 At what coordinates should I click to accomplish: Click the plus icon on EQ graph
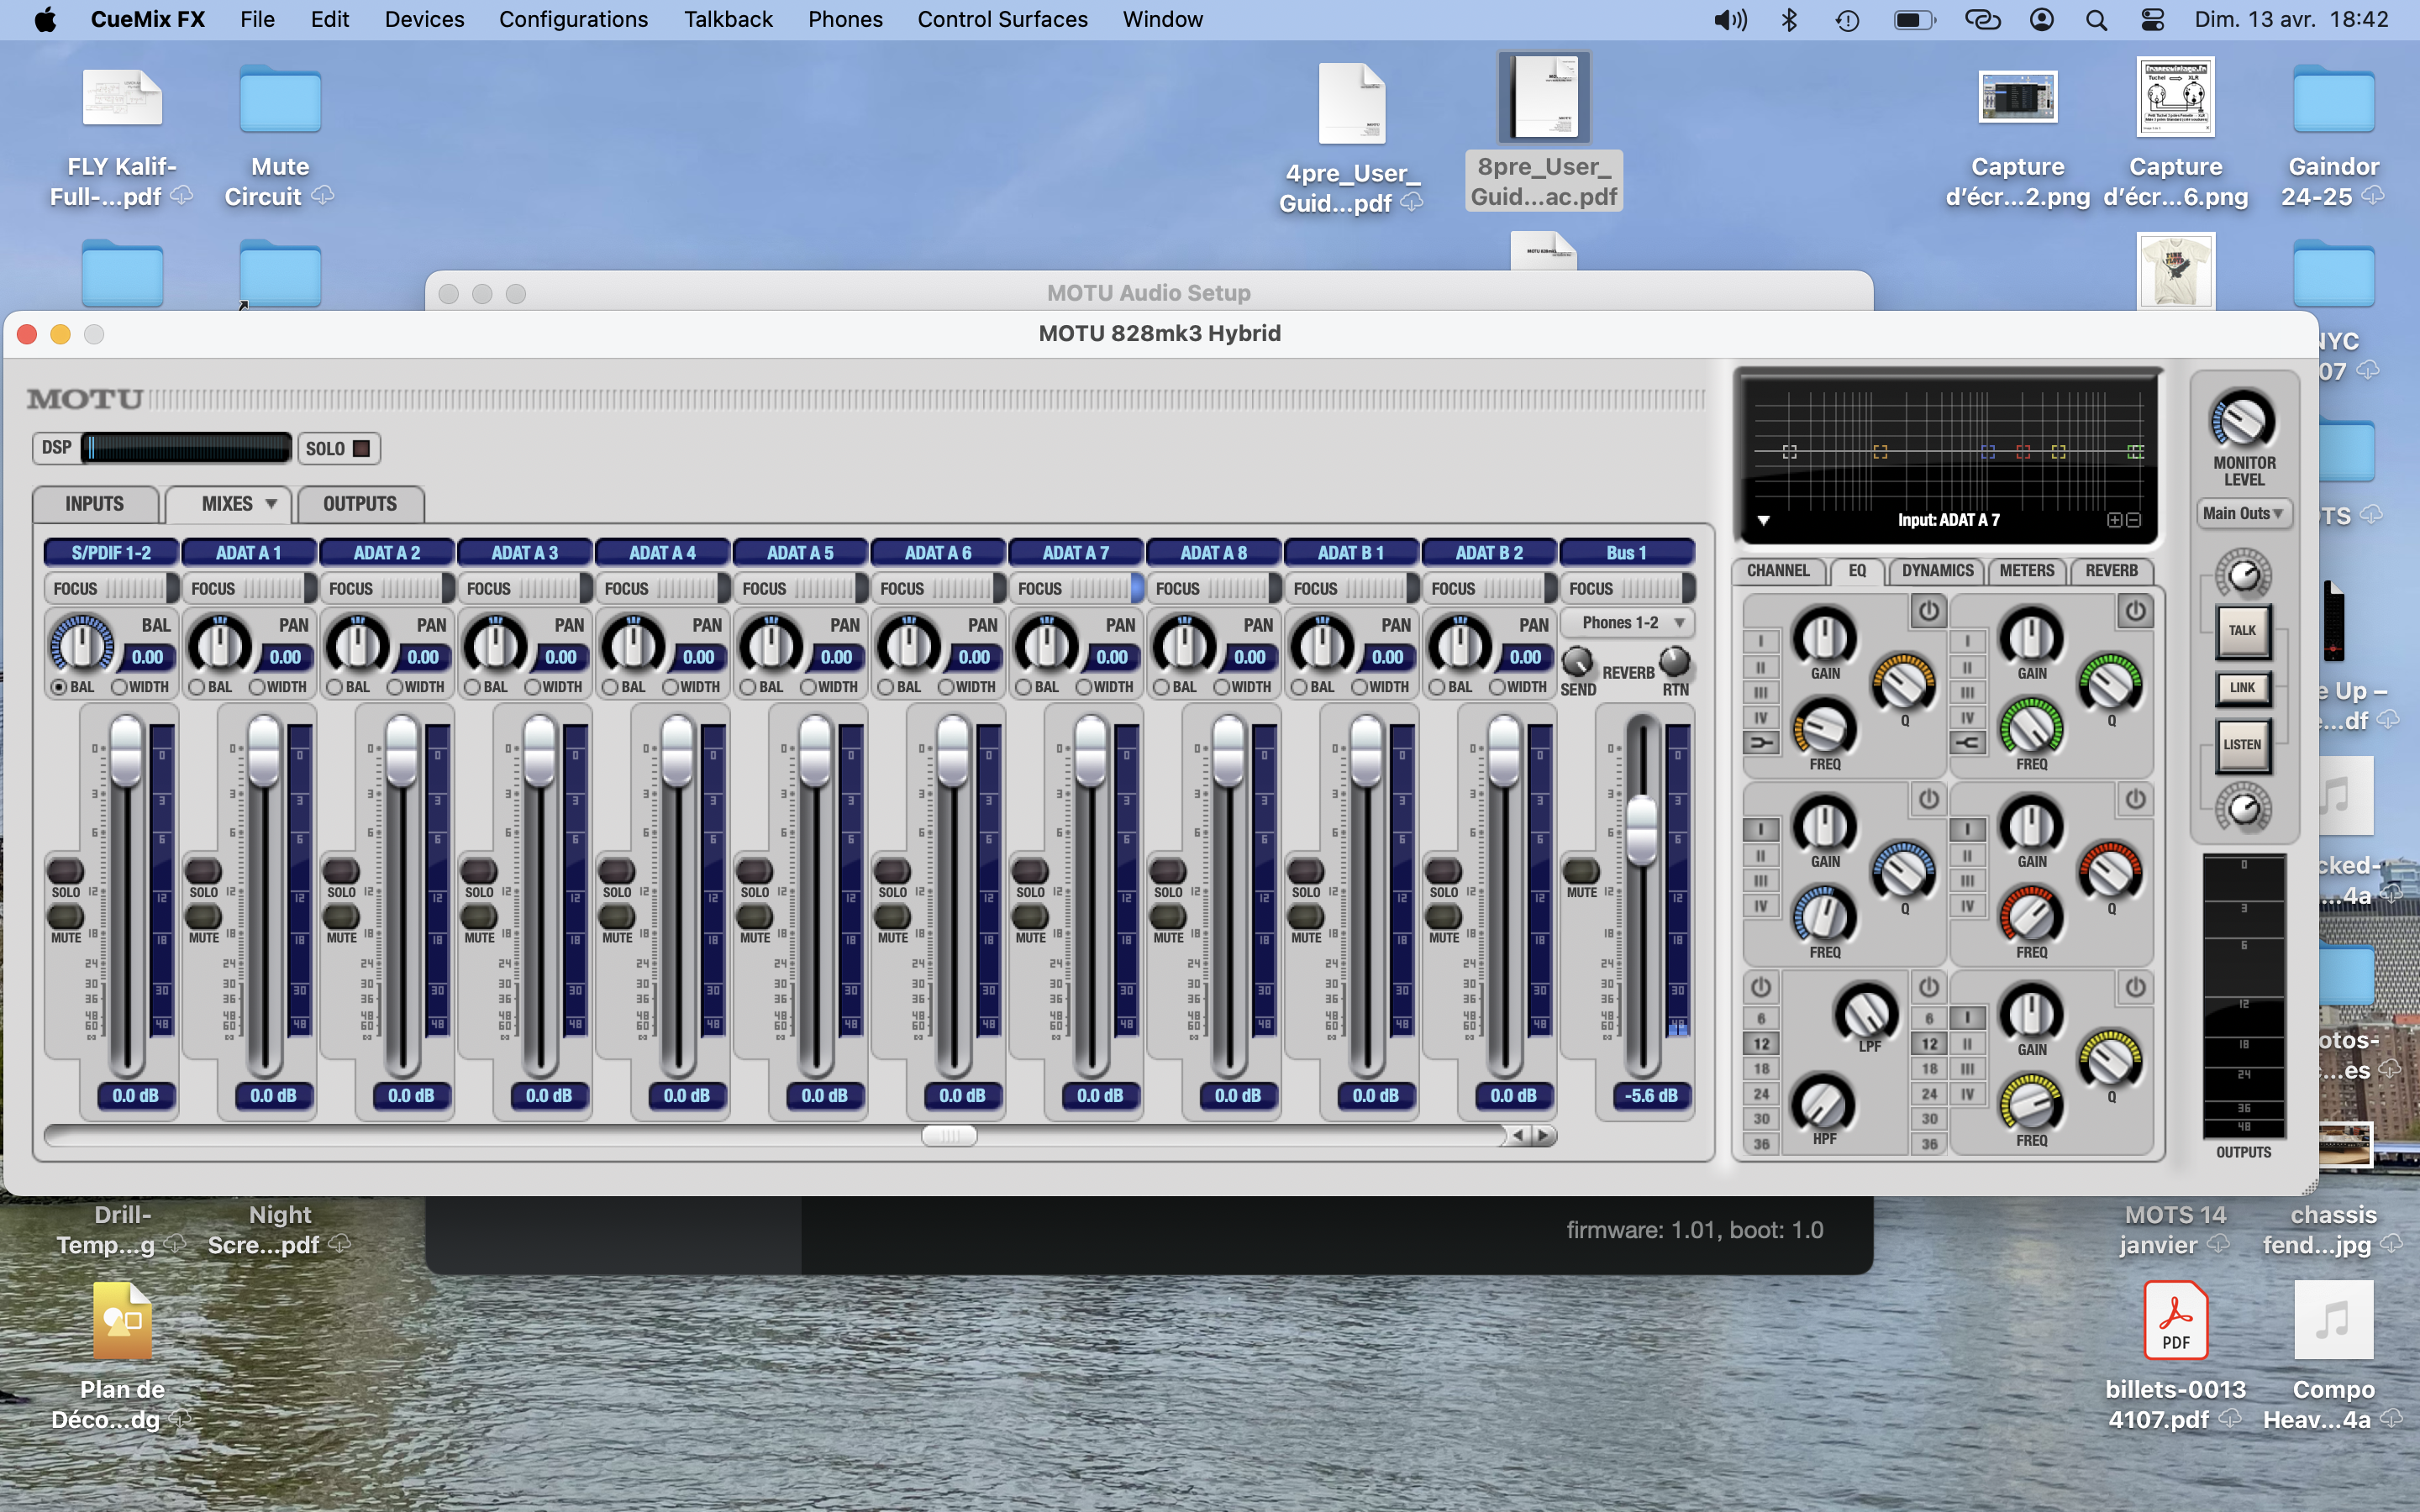(2114, 520)
